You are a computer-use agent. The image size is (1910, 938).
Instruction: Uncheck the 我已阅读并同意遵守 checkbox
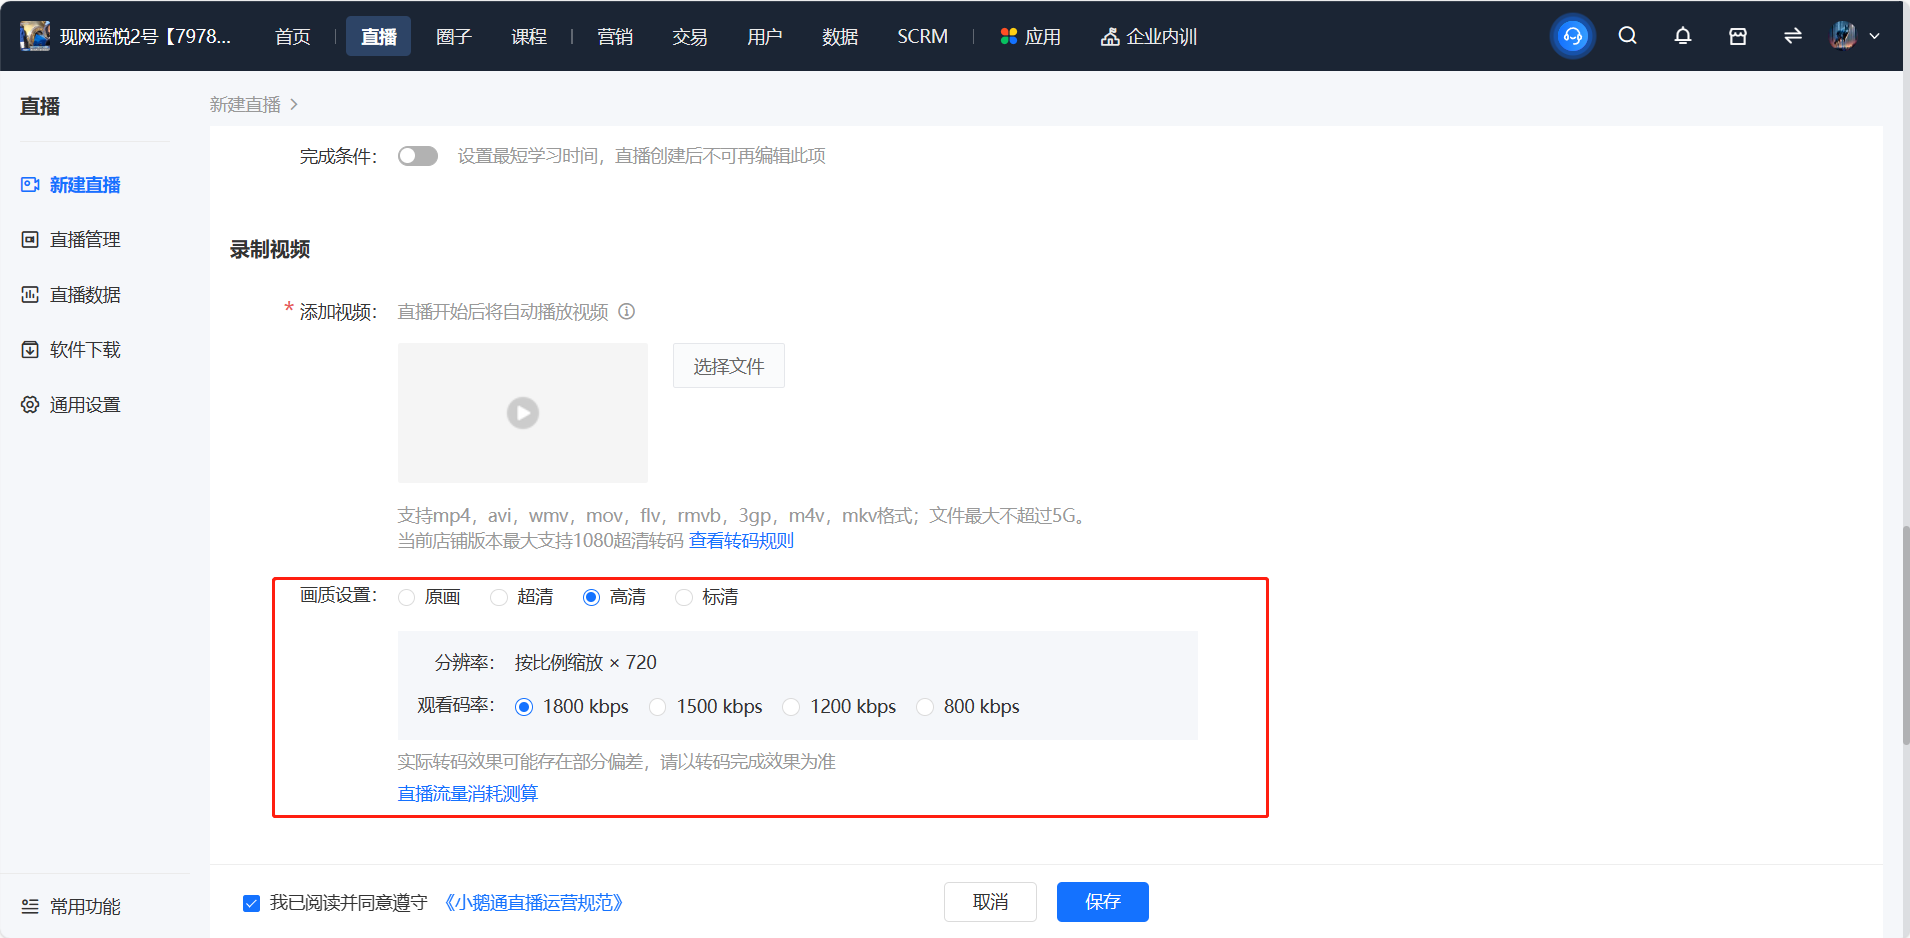pyautogui.click(x=252, y=903)
